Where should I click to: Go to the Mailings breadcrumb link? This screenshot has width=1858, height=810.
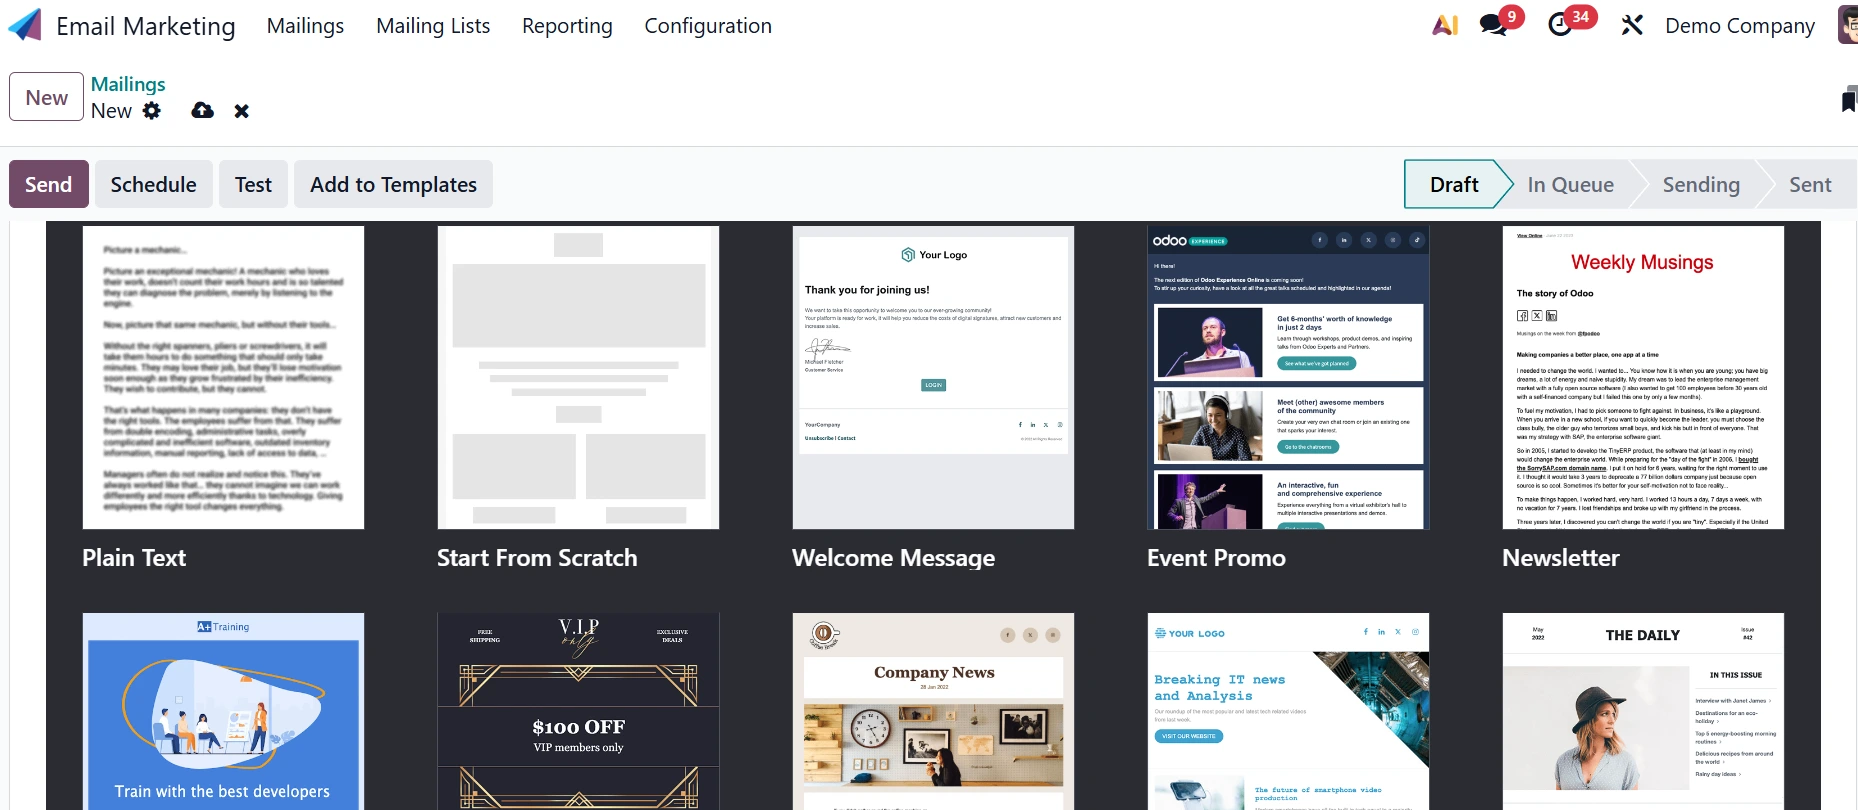128,84
